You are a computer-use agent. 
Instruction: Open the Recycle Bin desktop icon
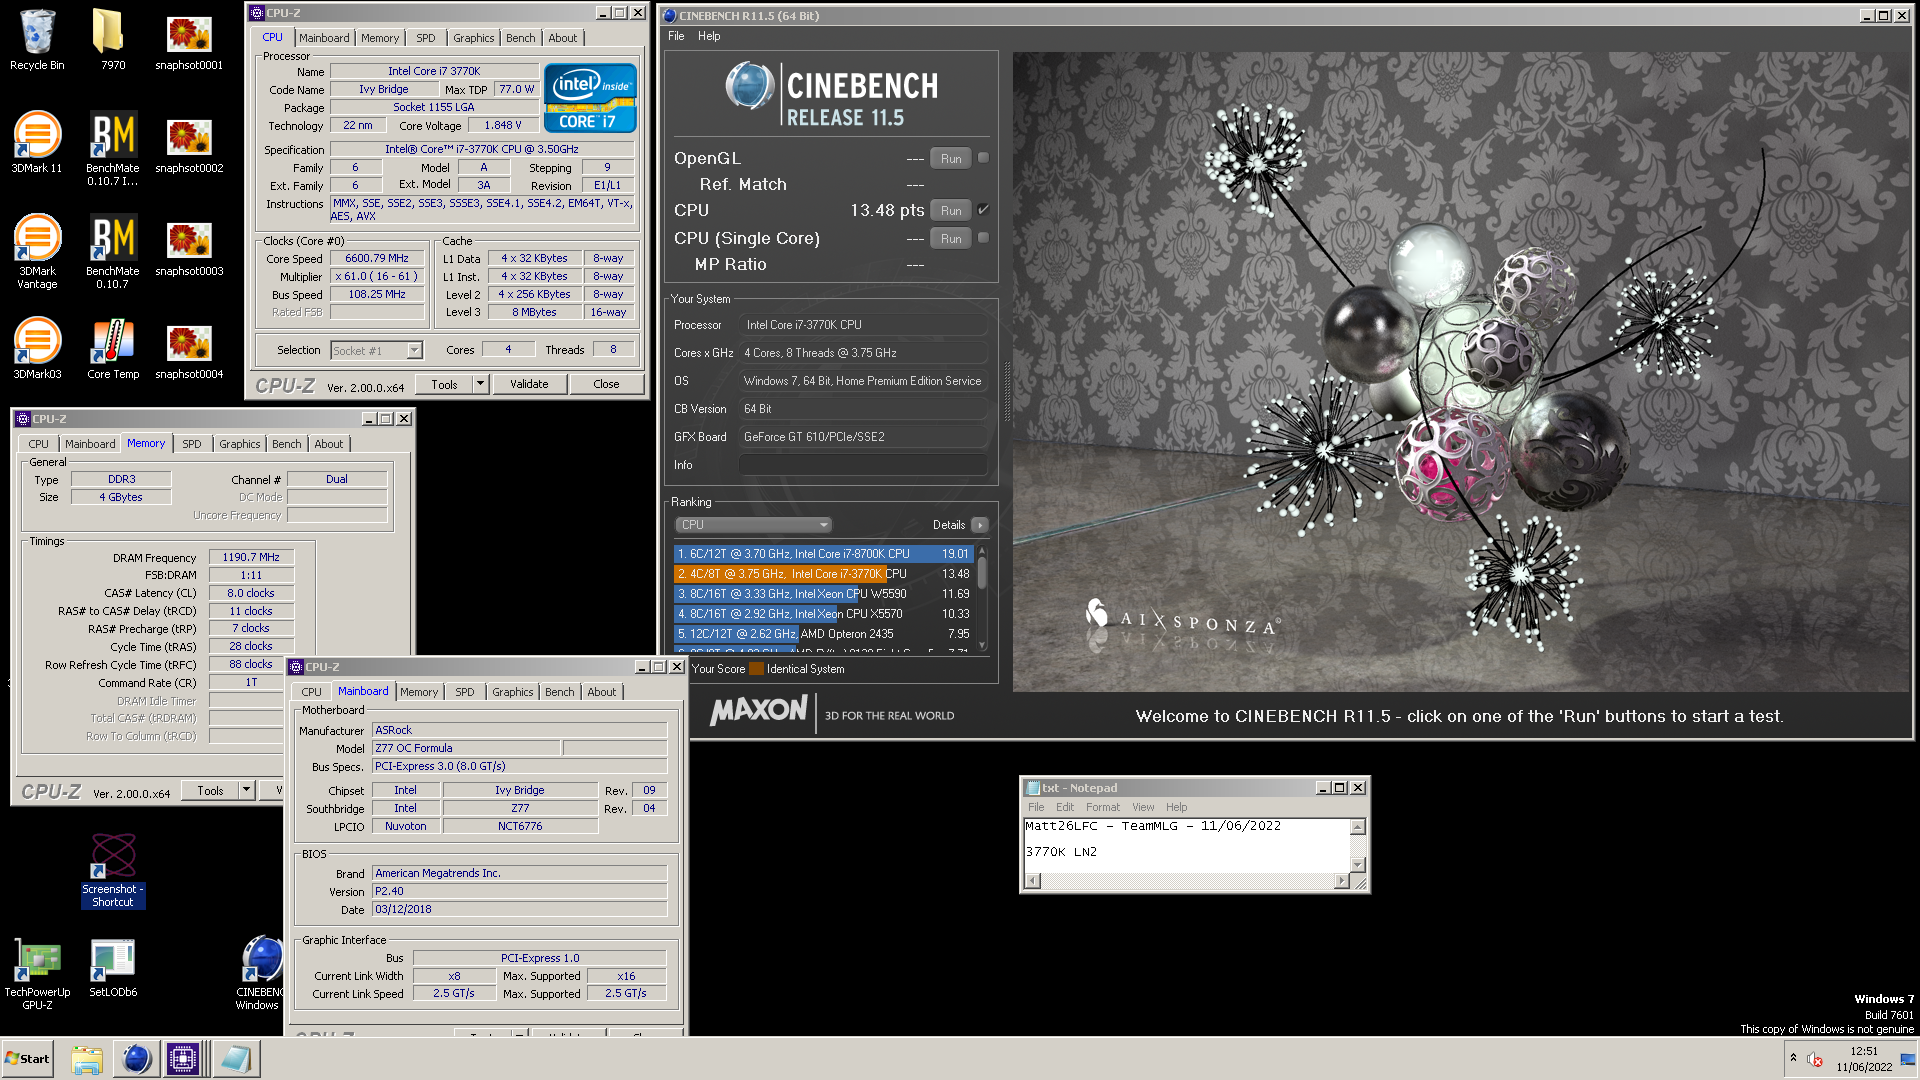click(37, 40)
